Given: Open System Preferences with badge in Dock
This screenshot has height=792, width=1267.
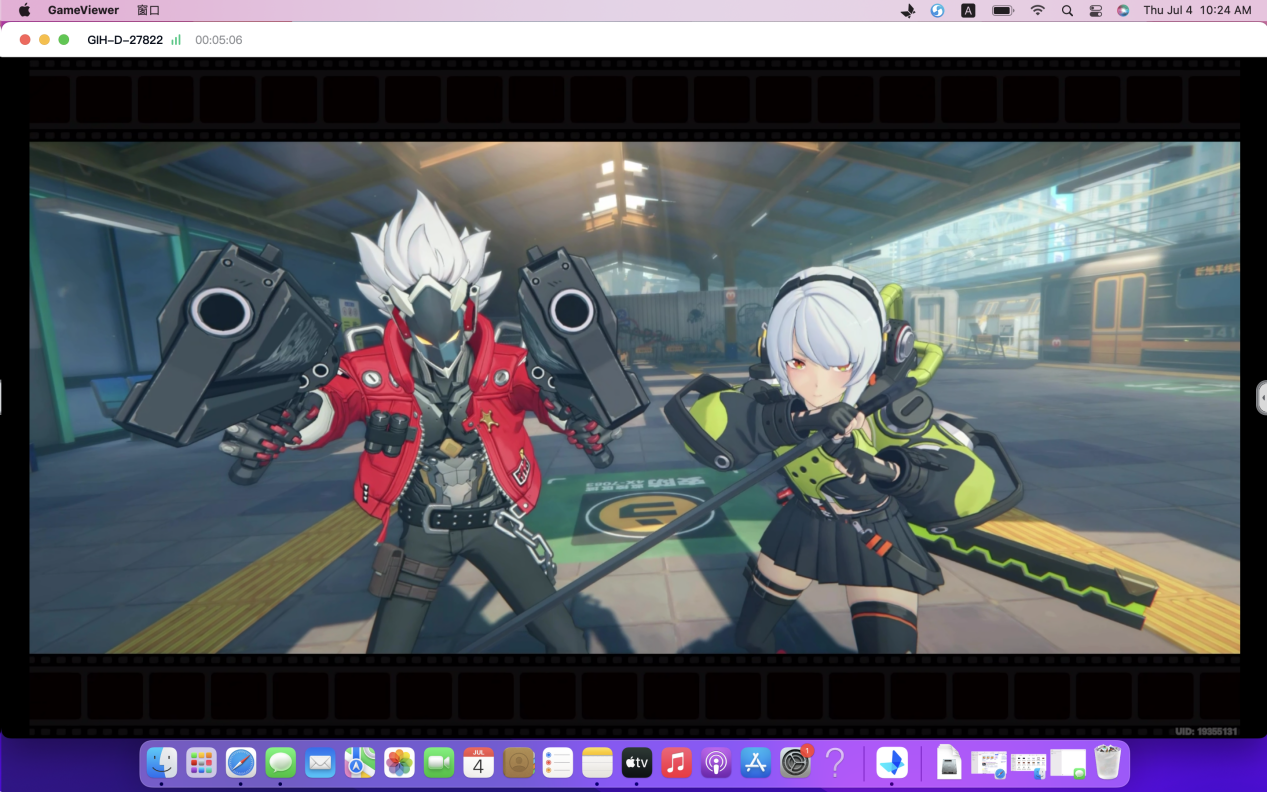Looking at the screenshot, I should click(795, 763).
